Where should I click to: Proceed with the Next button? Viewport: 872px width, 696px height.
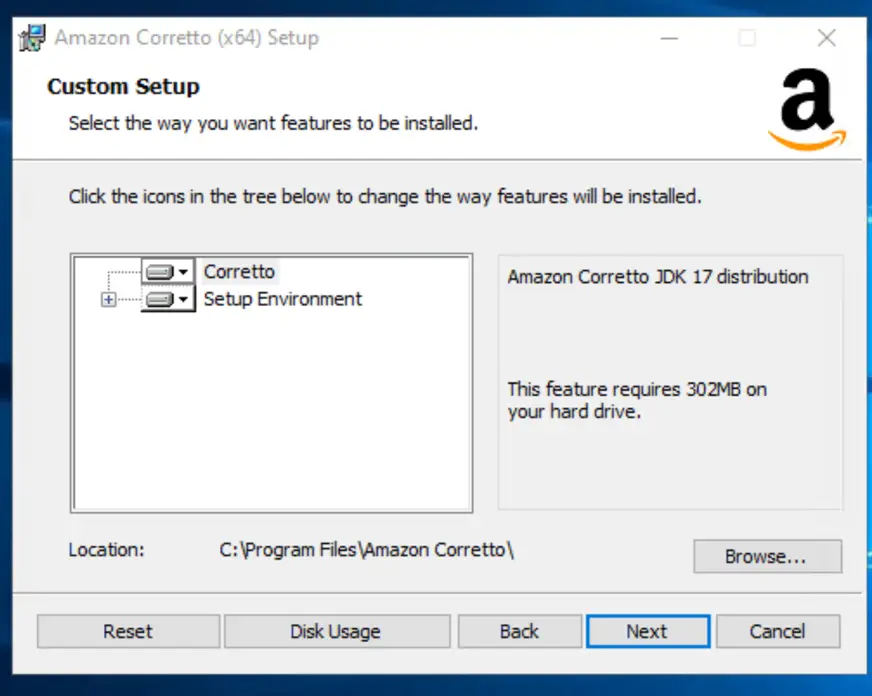(x=648, y=631)
